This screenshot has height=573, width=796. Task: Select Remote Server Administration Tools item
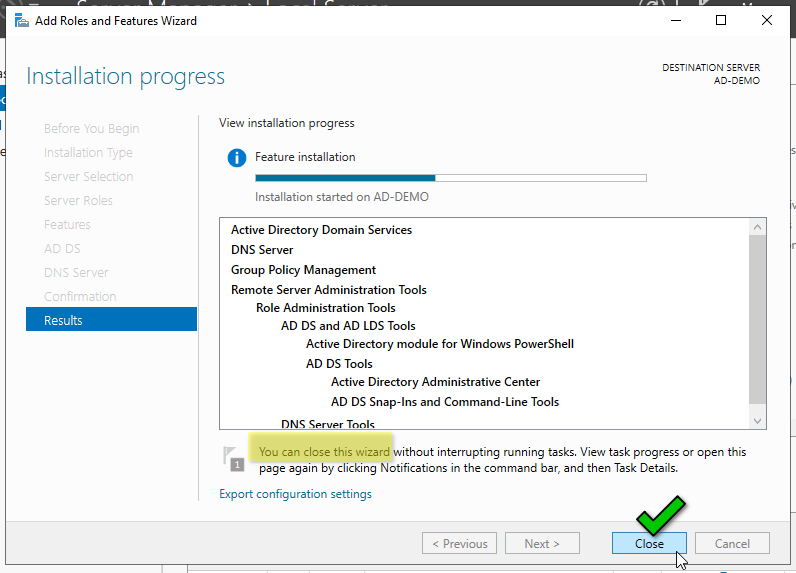328,290
